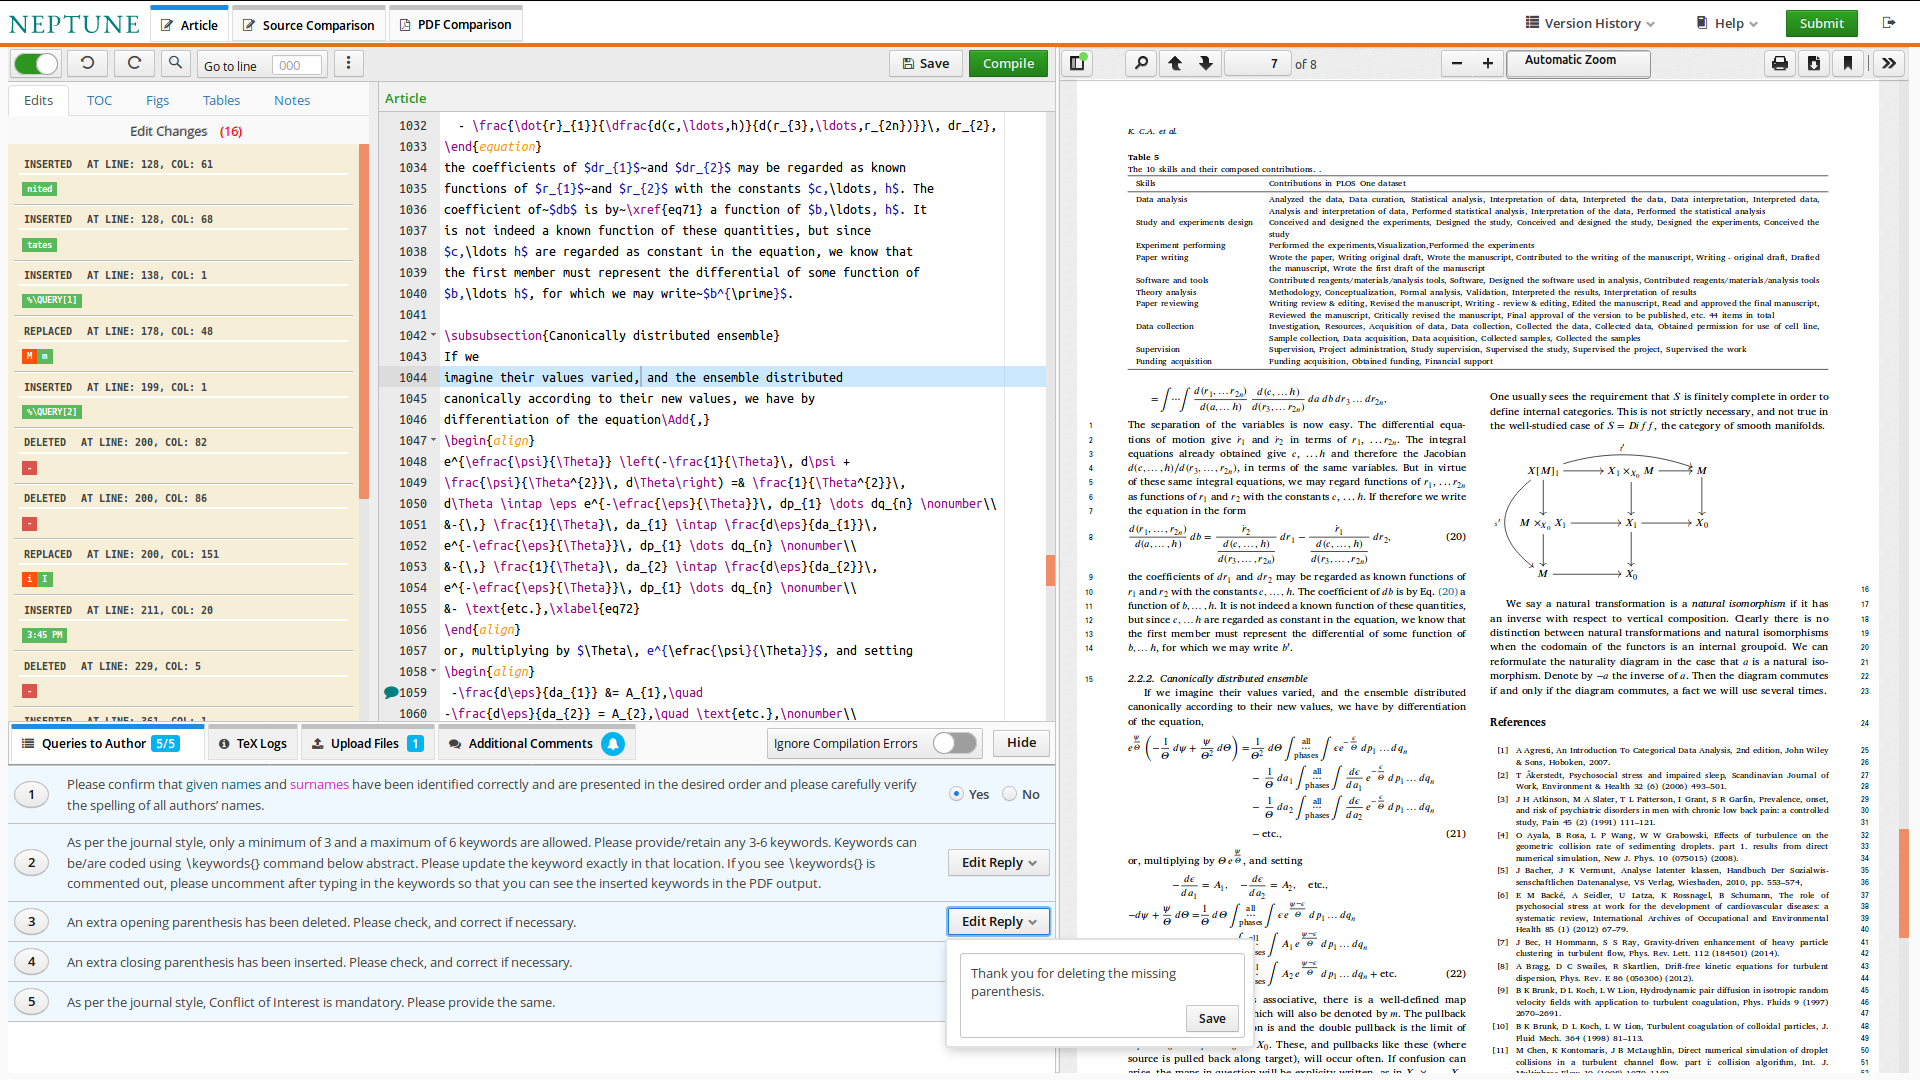Click the undo icon in editor toolbar
Viewport: 1920px width, 1080px height.
[x=88, y=64]
